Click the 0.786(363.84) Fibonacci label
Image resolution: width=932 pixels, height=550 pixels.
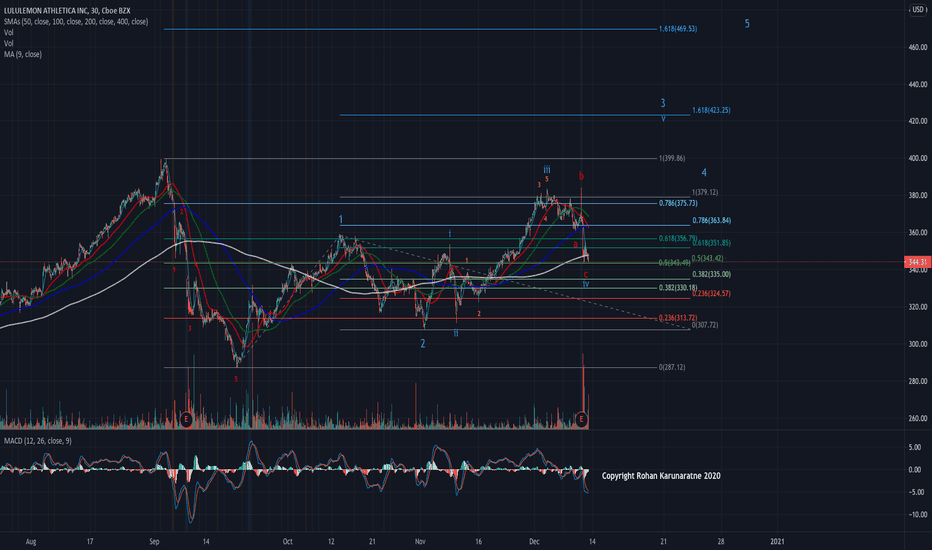point(711,221)
